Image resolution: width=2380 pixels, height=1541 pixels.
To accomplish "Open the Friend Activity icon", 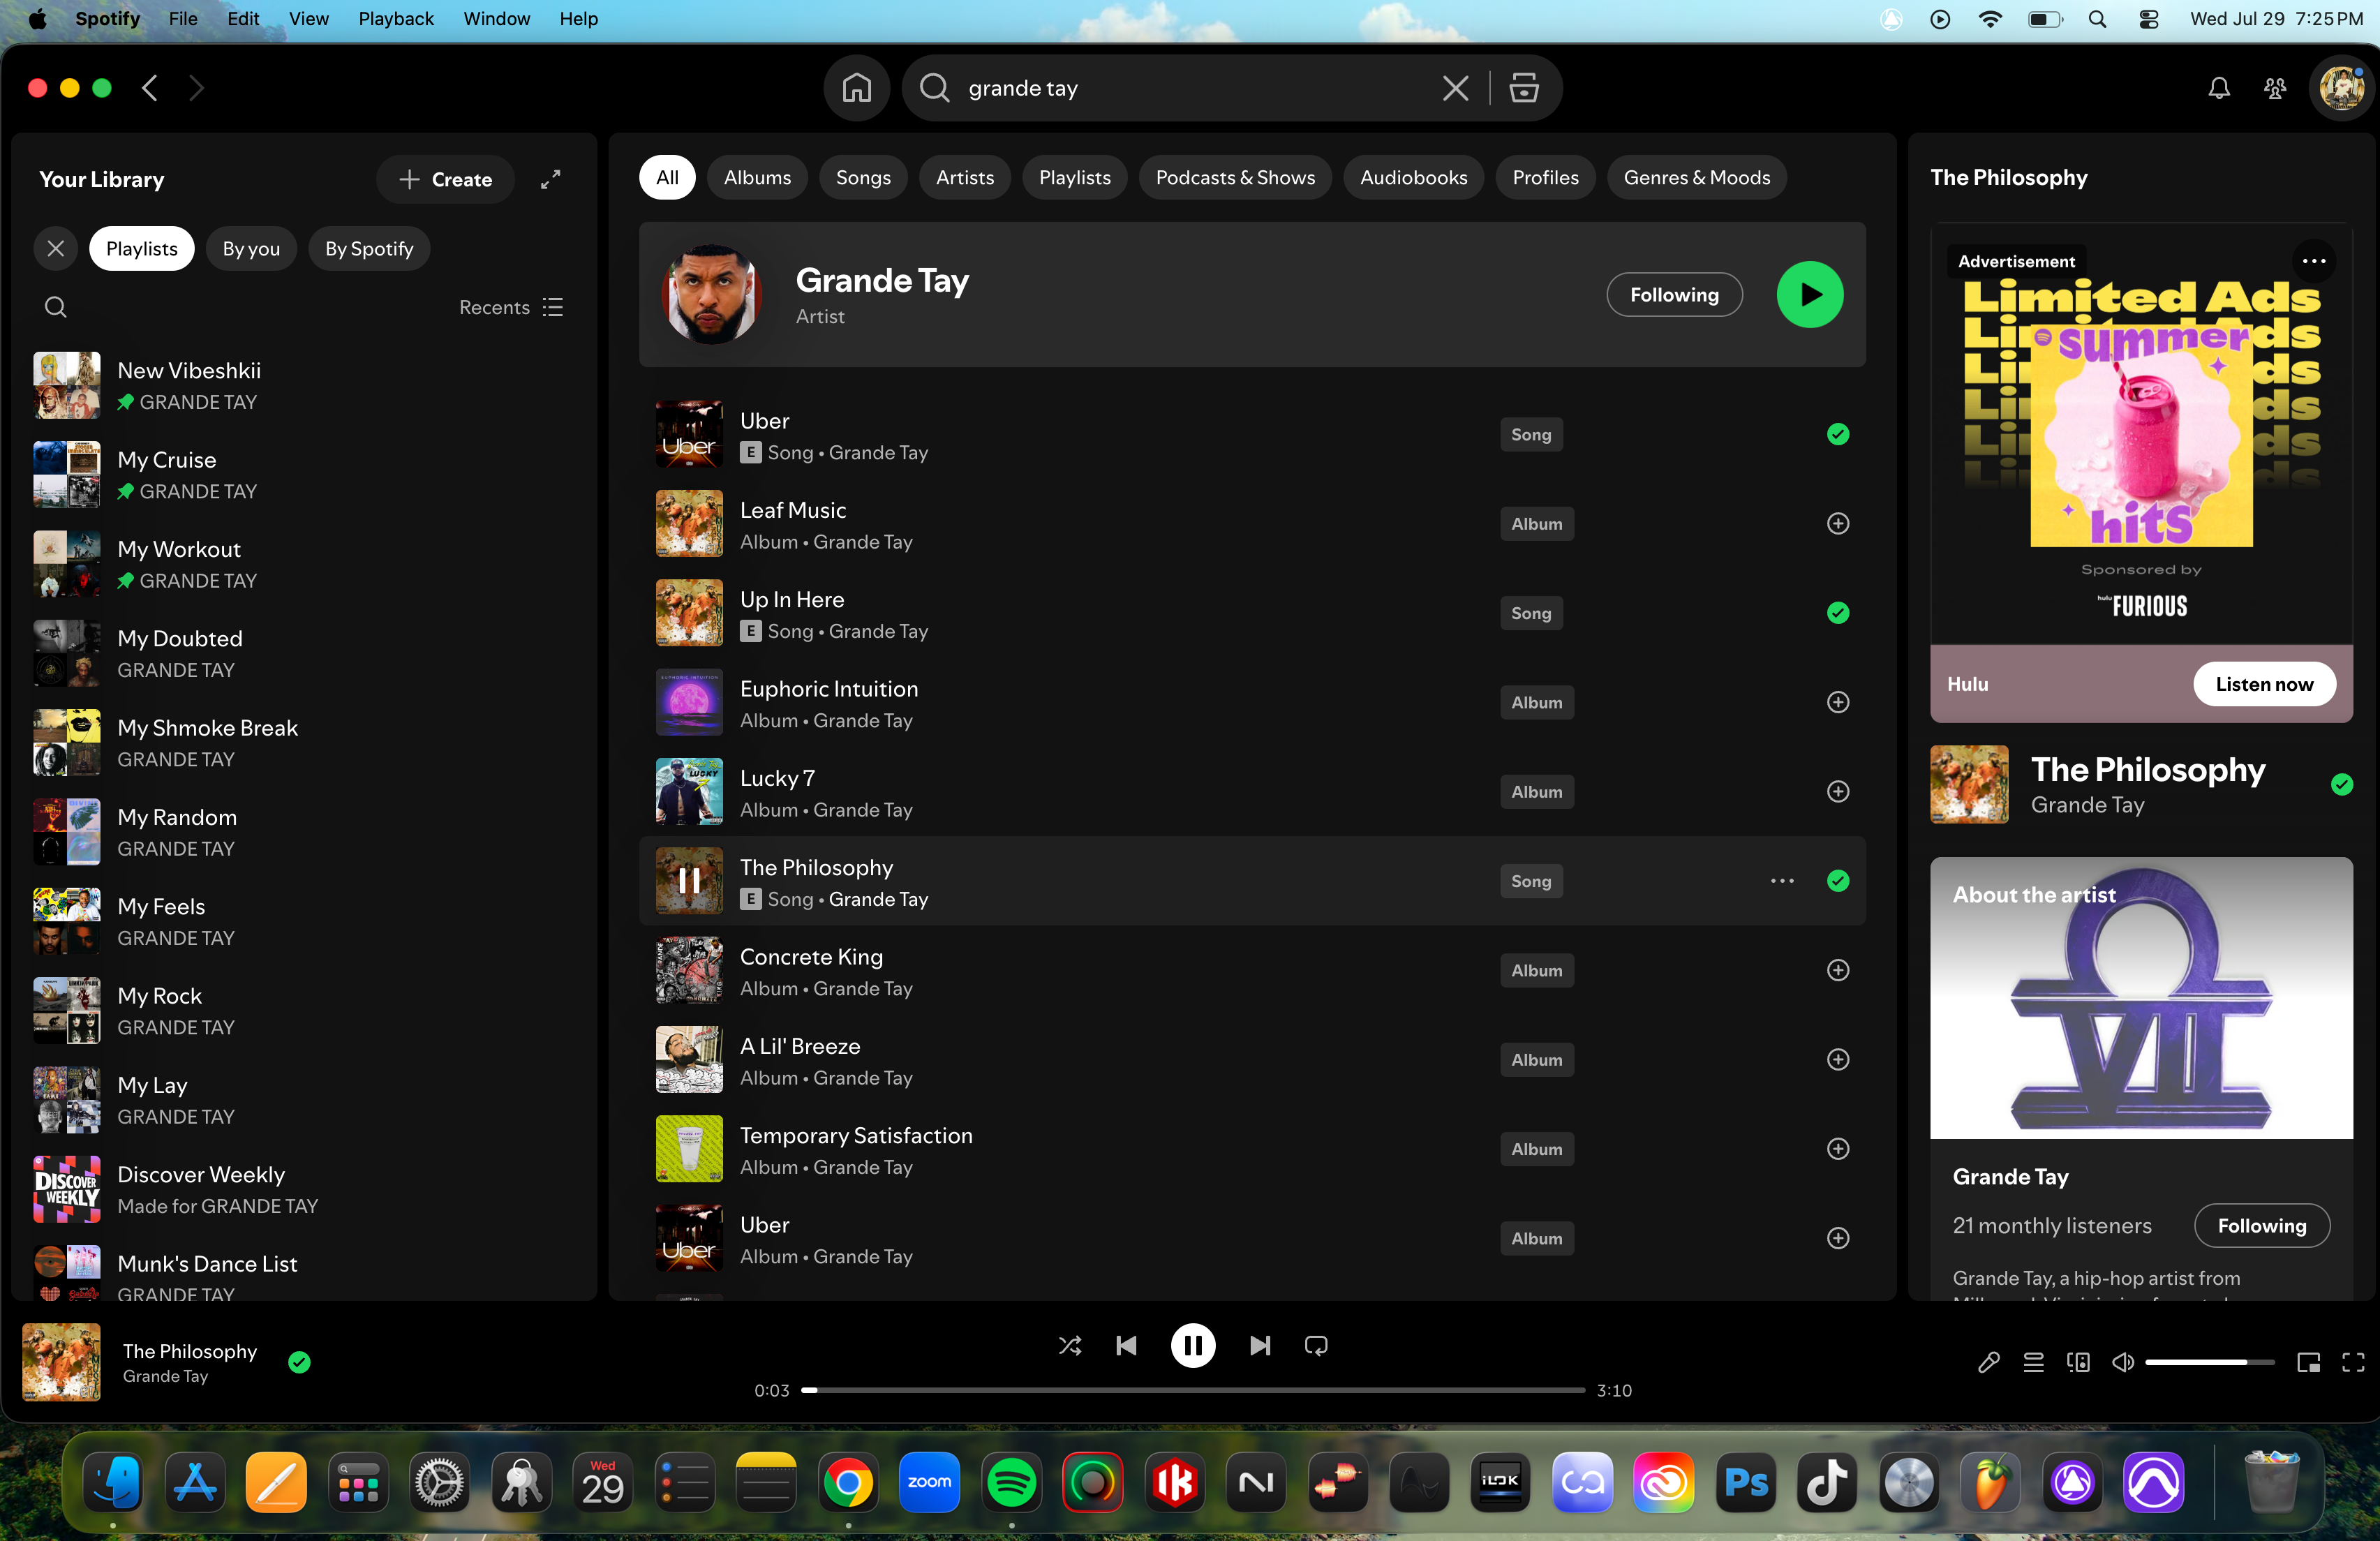I will (x=2275, y=88).
